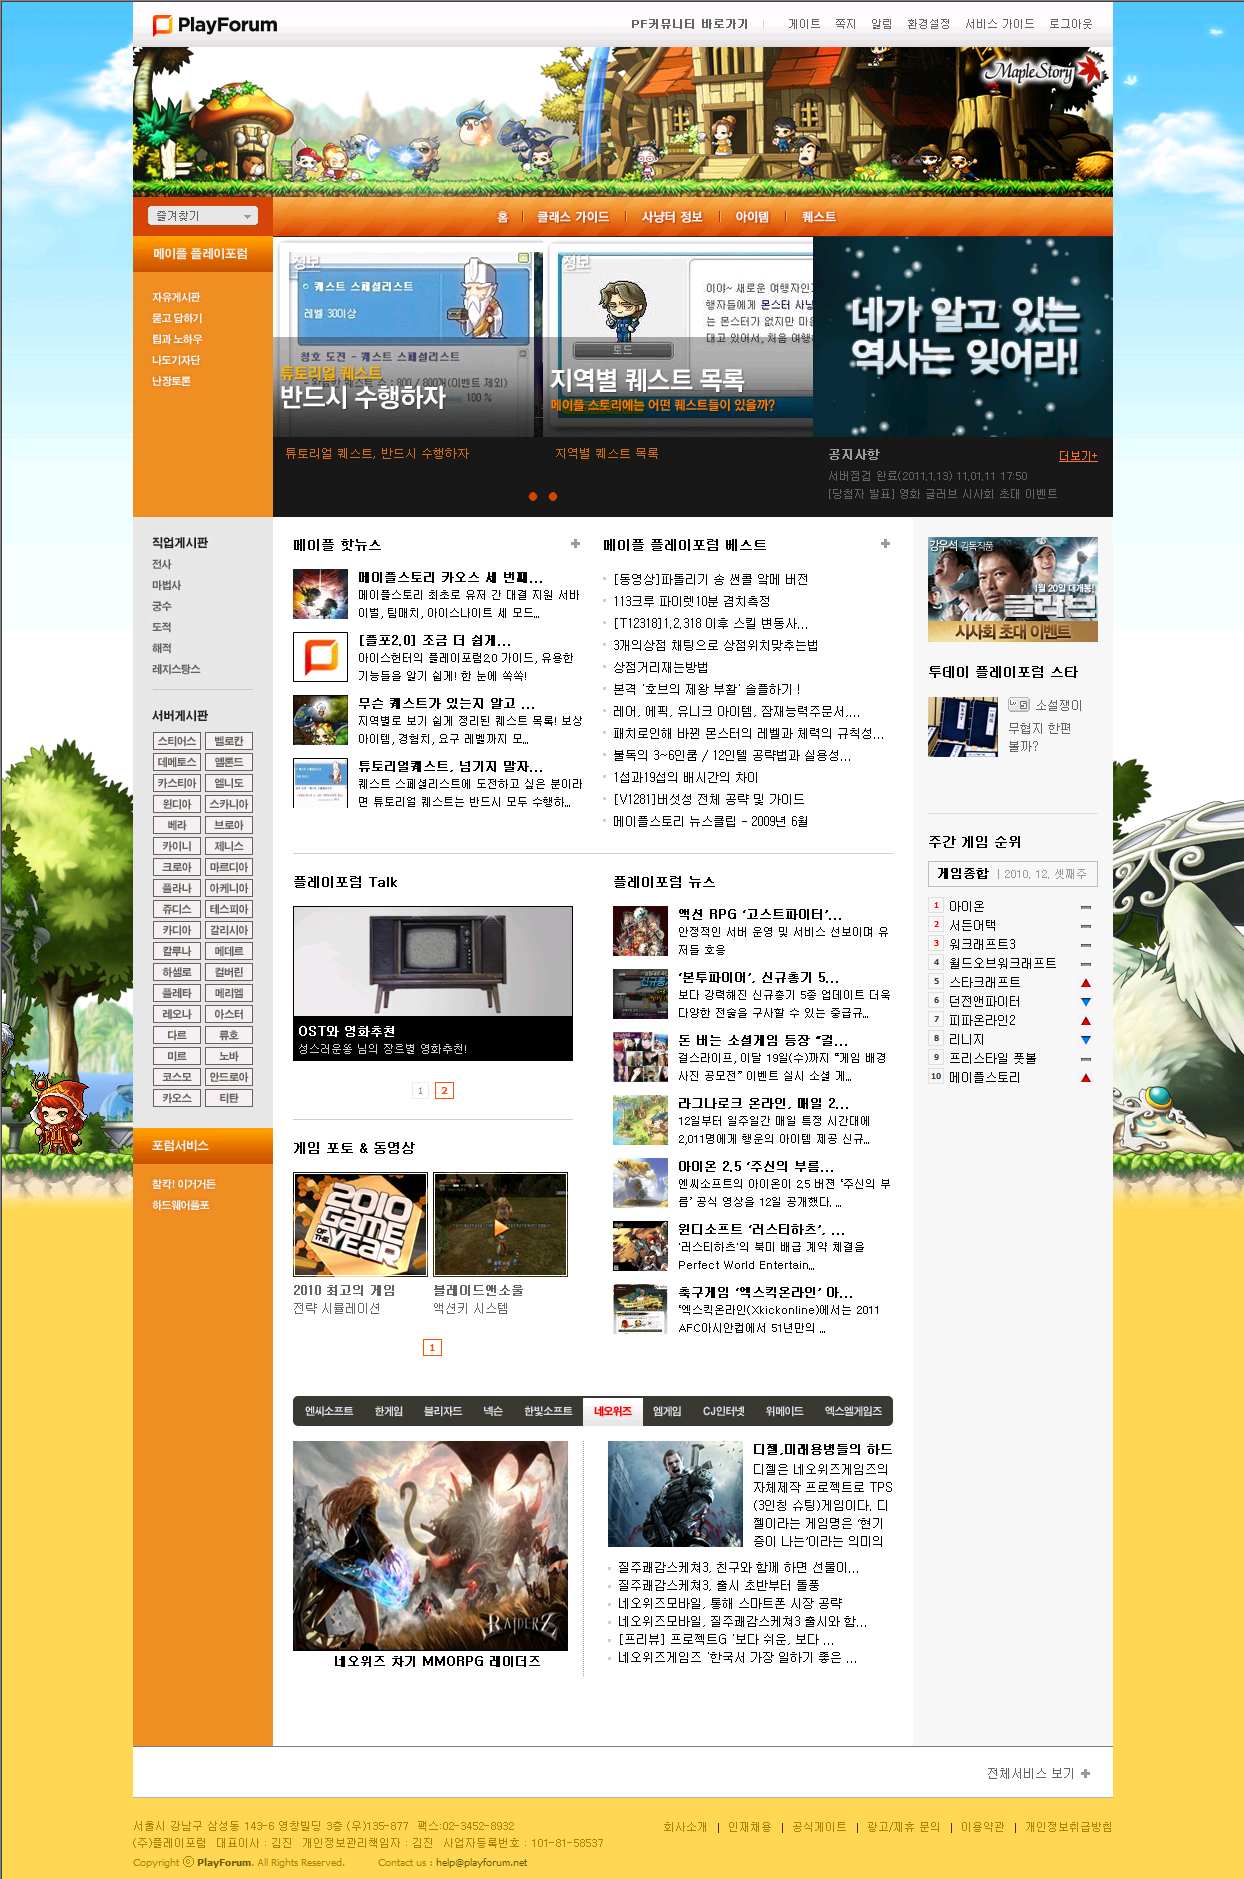The height and width of the screenshot is (1879, 1244).
Task: Open the 클래스 가이드 menu item
Action: (x=573, y=217)
